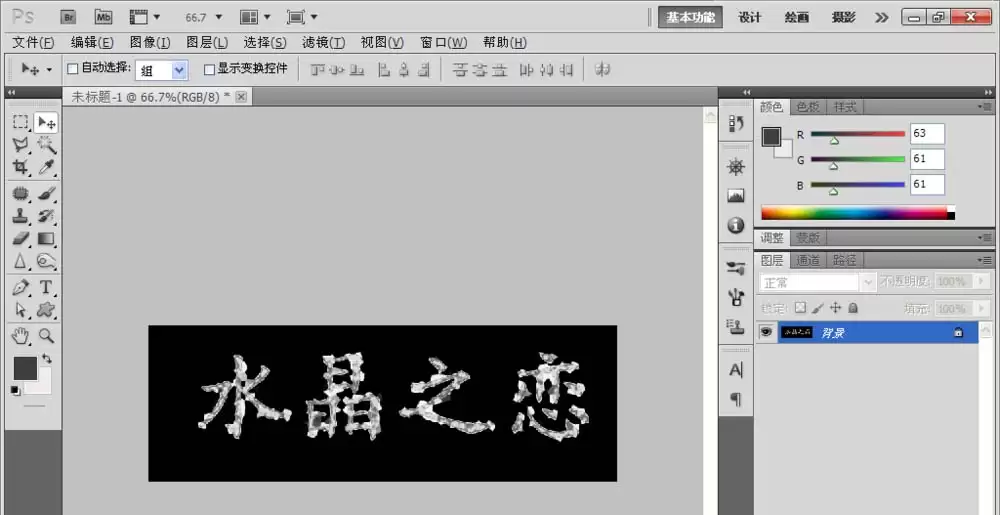Toggle lock position icon
Screen dimensions: 1000x515
pyautogui.click(x=836, y=308)
